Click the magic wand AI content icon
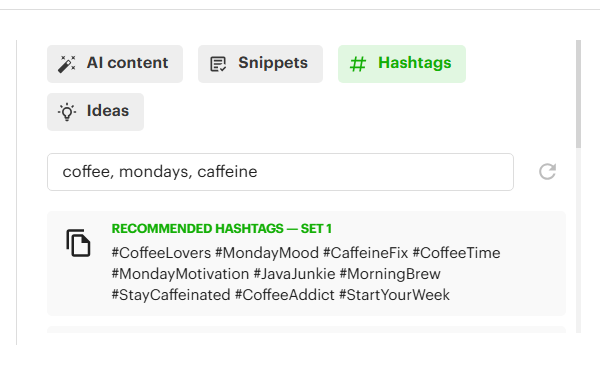The height and width of the screenshot is (372, 600). pyautogui.click(x=67, y=64)
